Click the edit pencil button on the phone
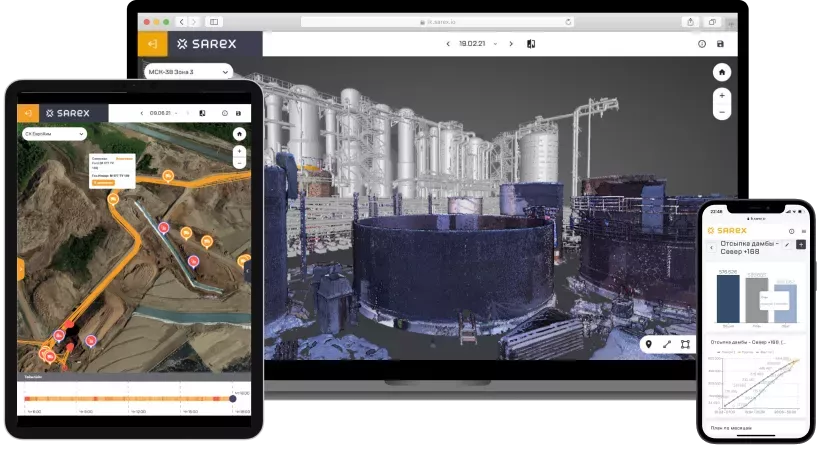The width and height of the screenshot is (820, 455). 787,244
